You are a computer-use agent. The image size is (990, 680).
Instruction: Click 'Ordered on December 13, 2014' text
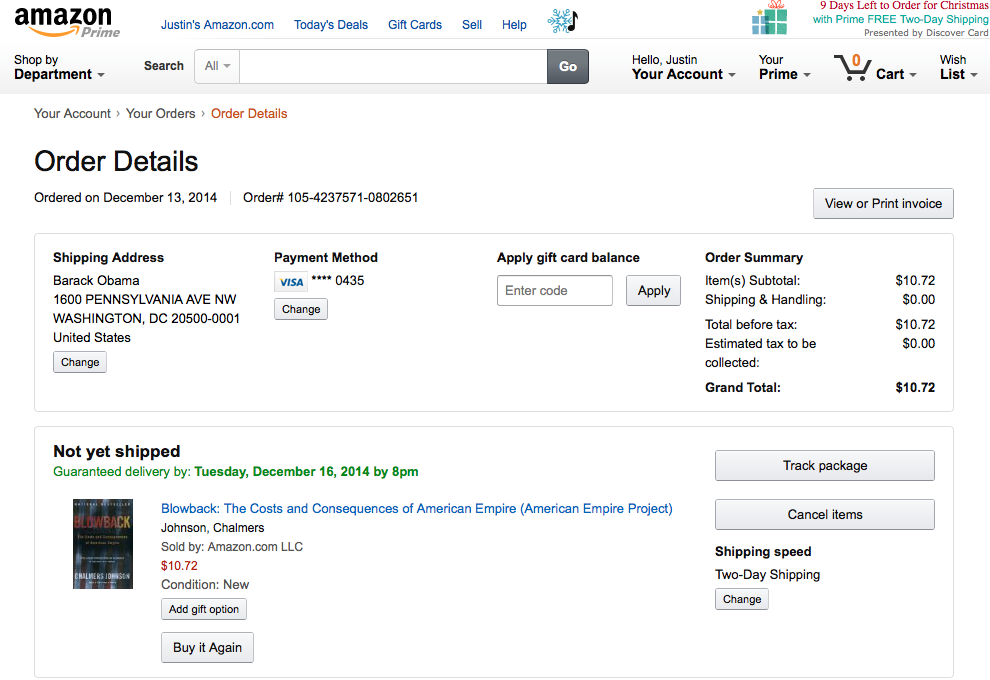click(126, 198)
